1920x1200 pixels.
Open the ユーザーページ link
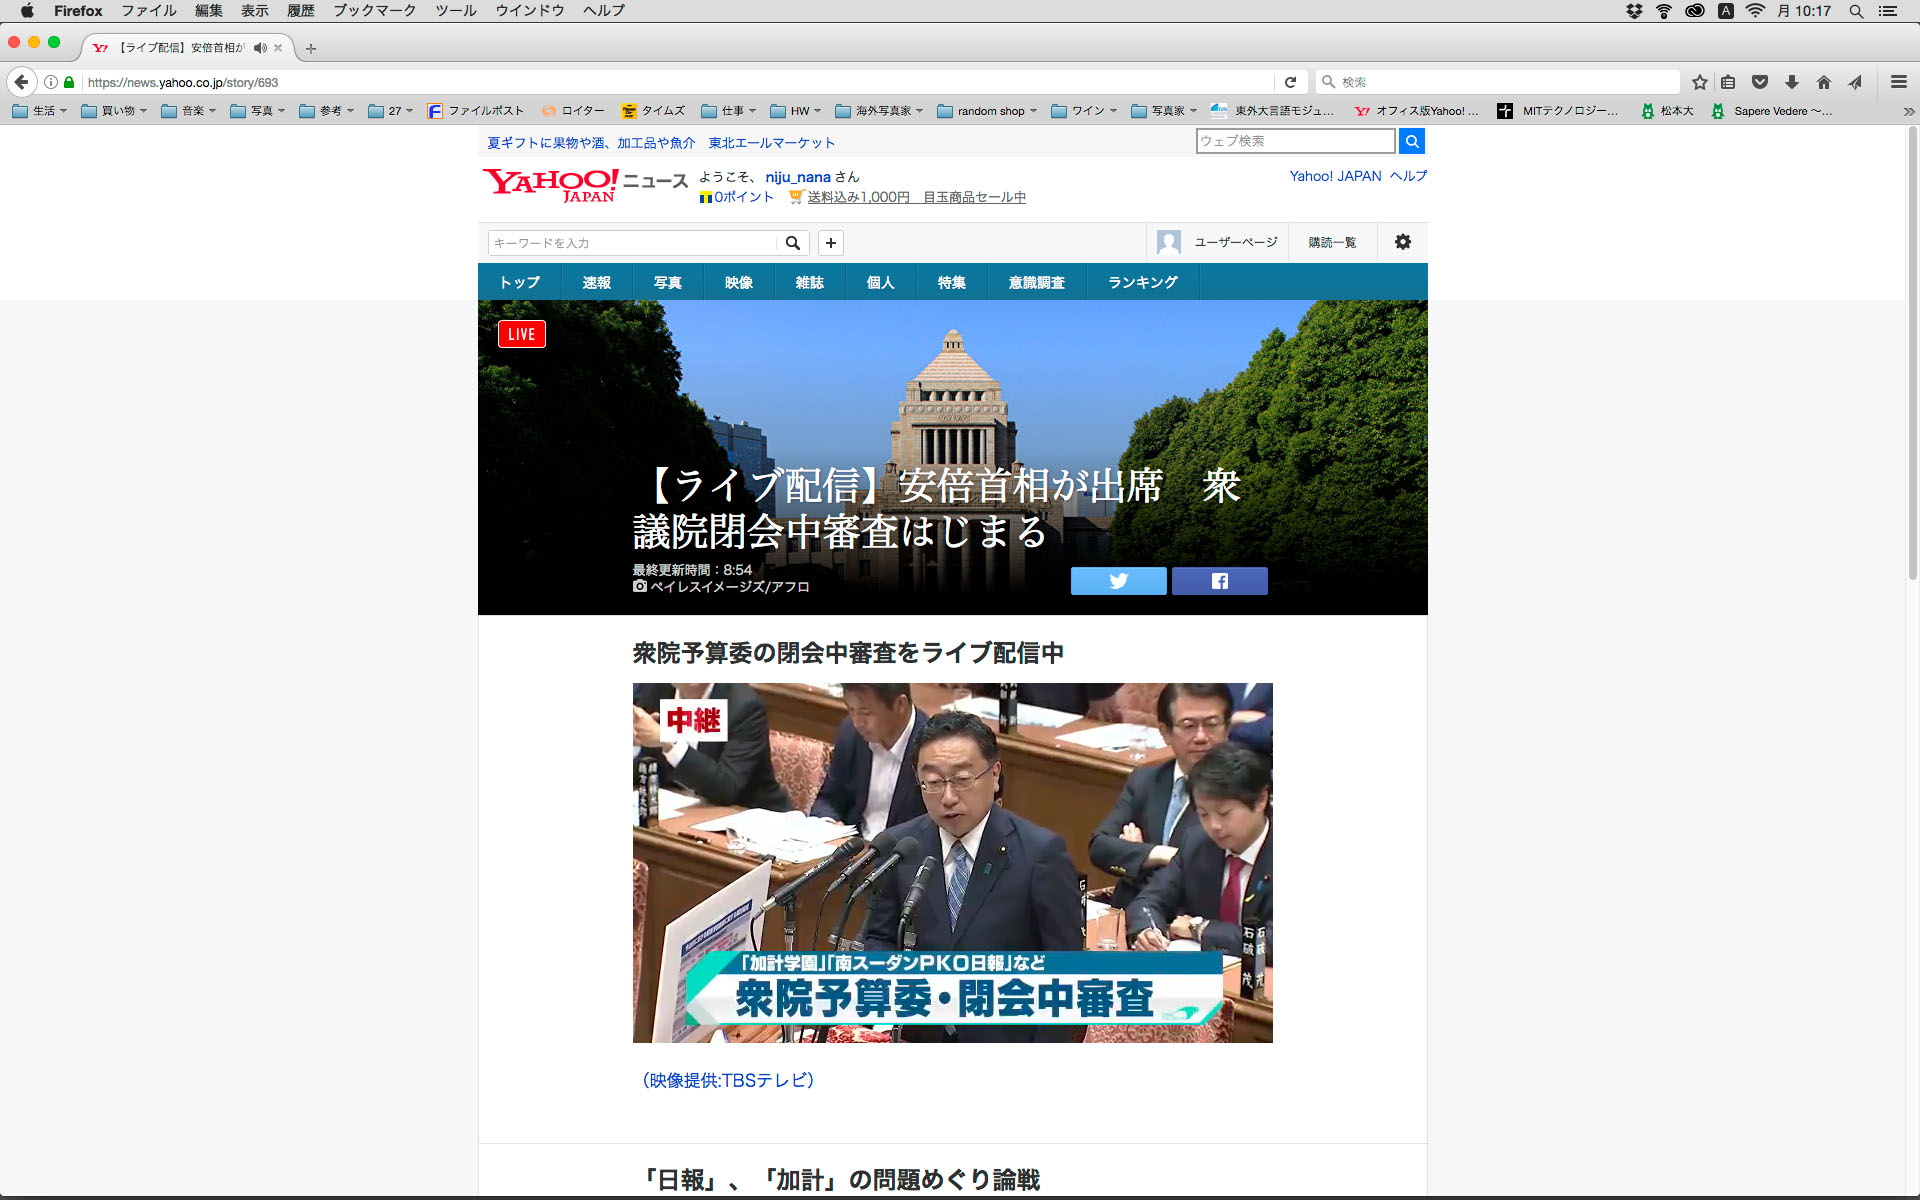click(x=1235, y=242)
